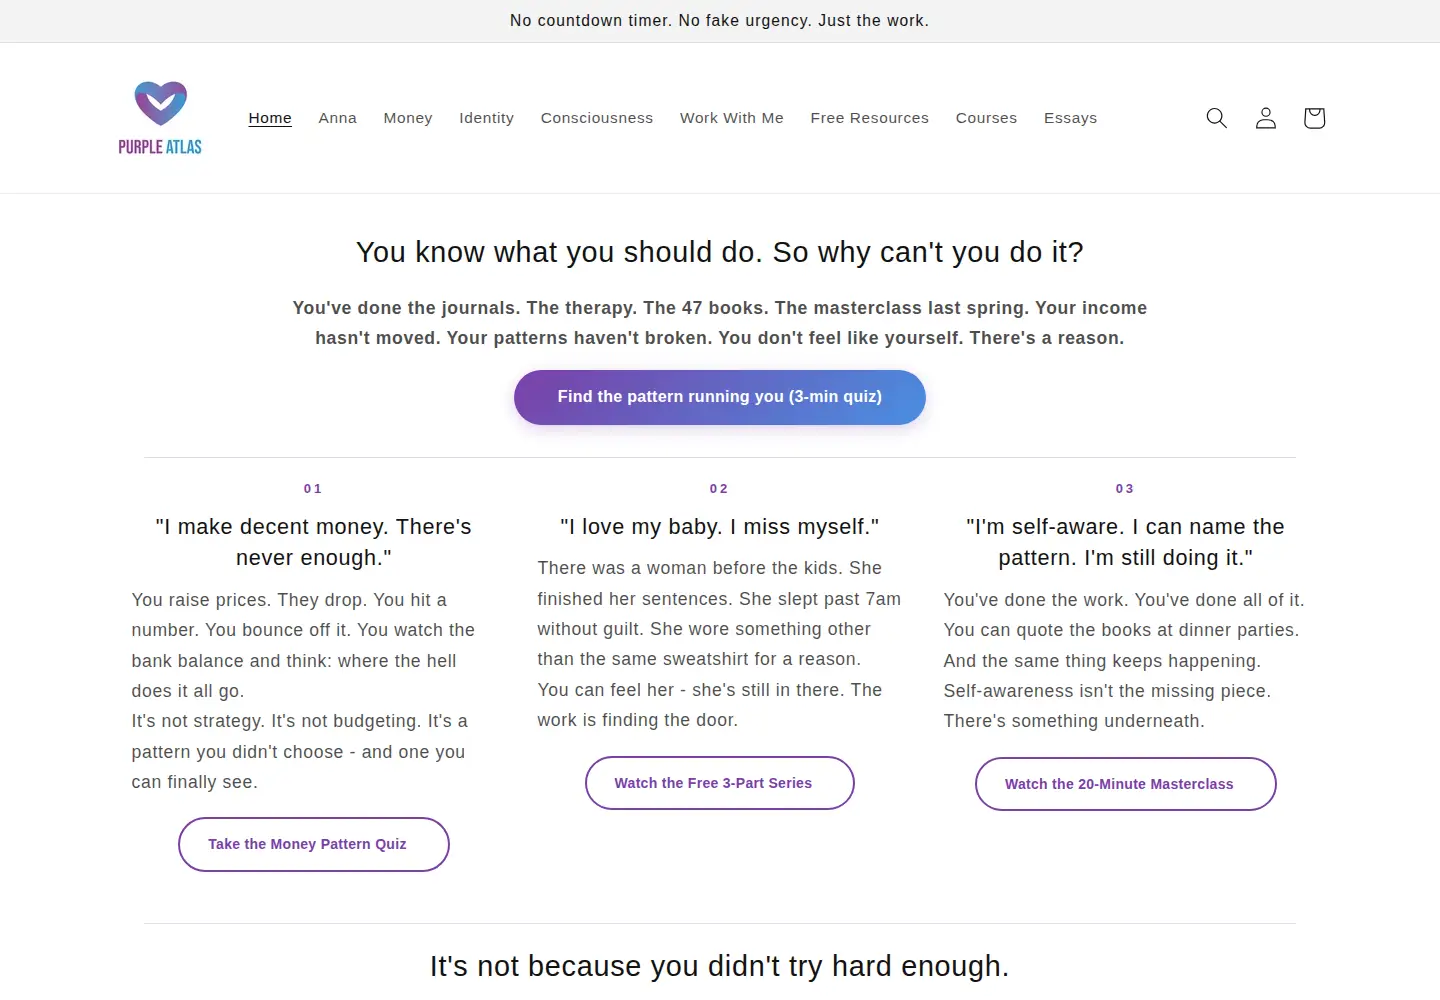
Task: Watch the Free 3-Part Series
Action: click(720, 783)
